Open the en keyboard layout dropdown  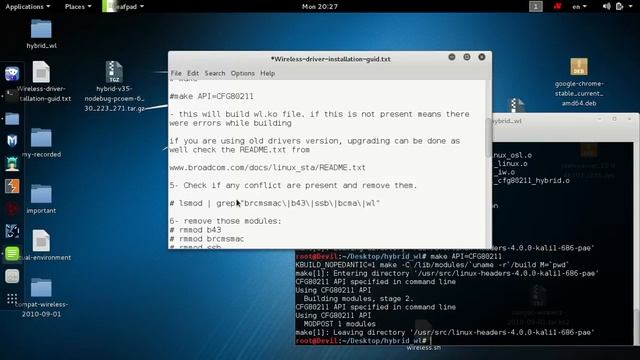(x=579, y=7)
